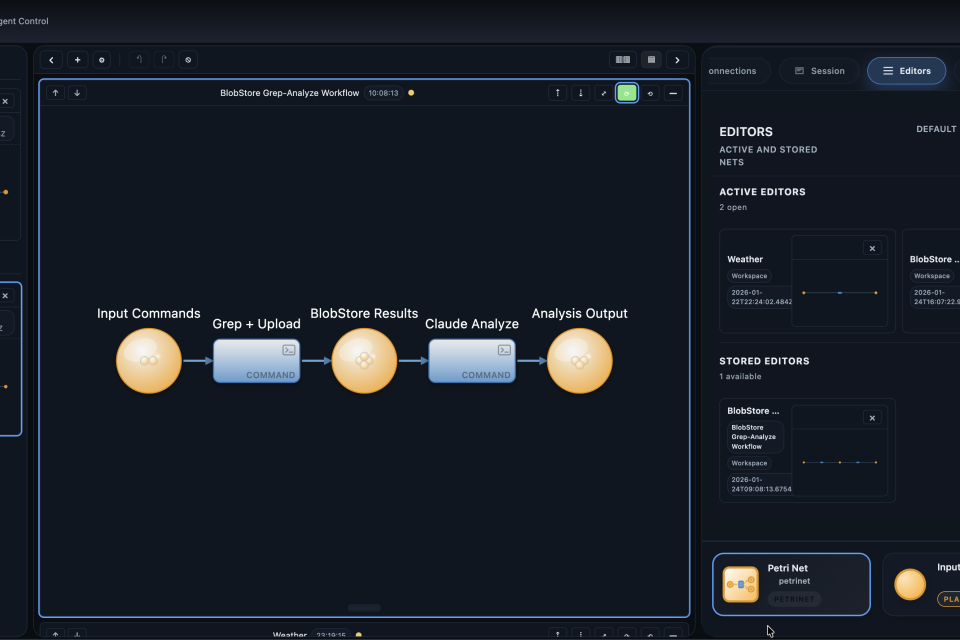960x640 pixels.
Task: Click the Input Commands place circle
Action: [x=149, y=360]
